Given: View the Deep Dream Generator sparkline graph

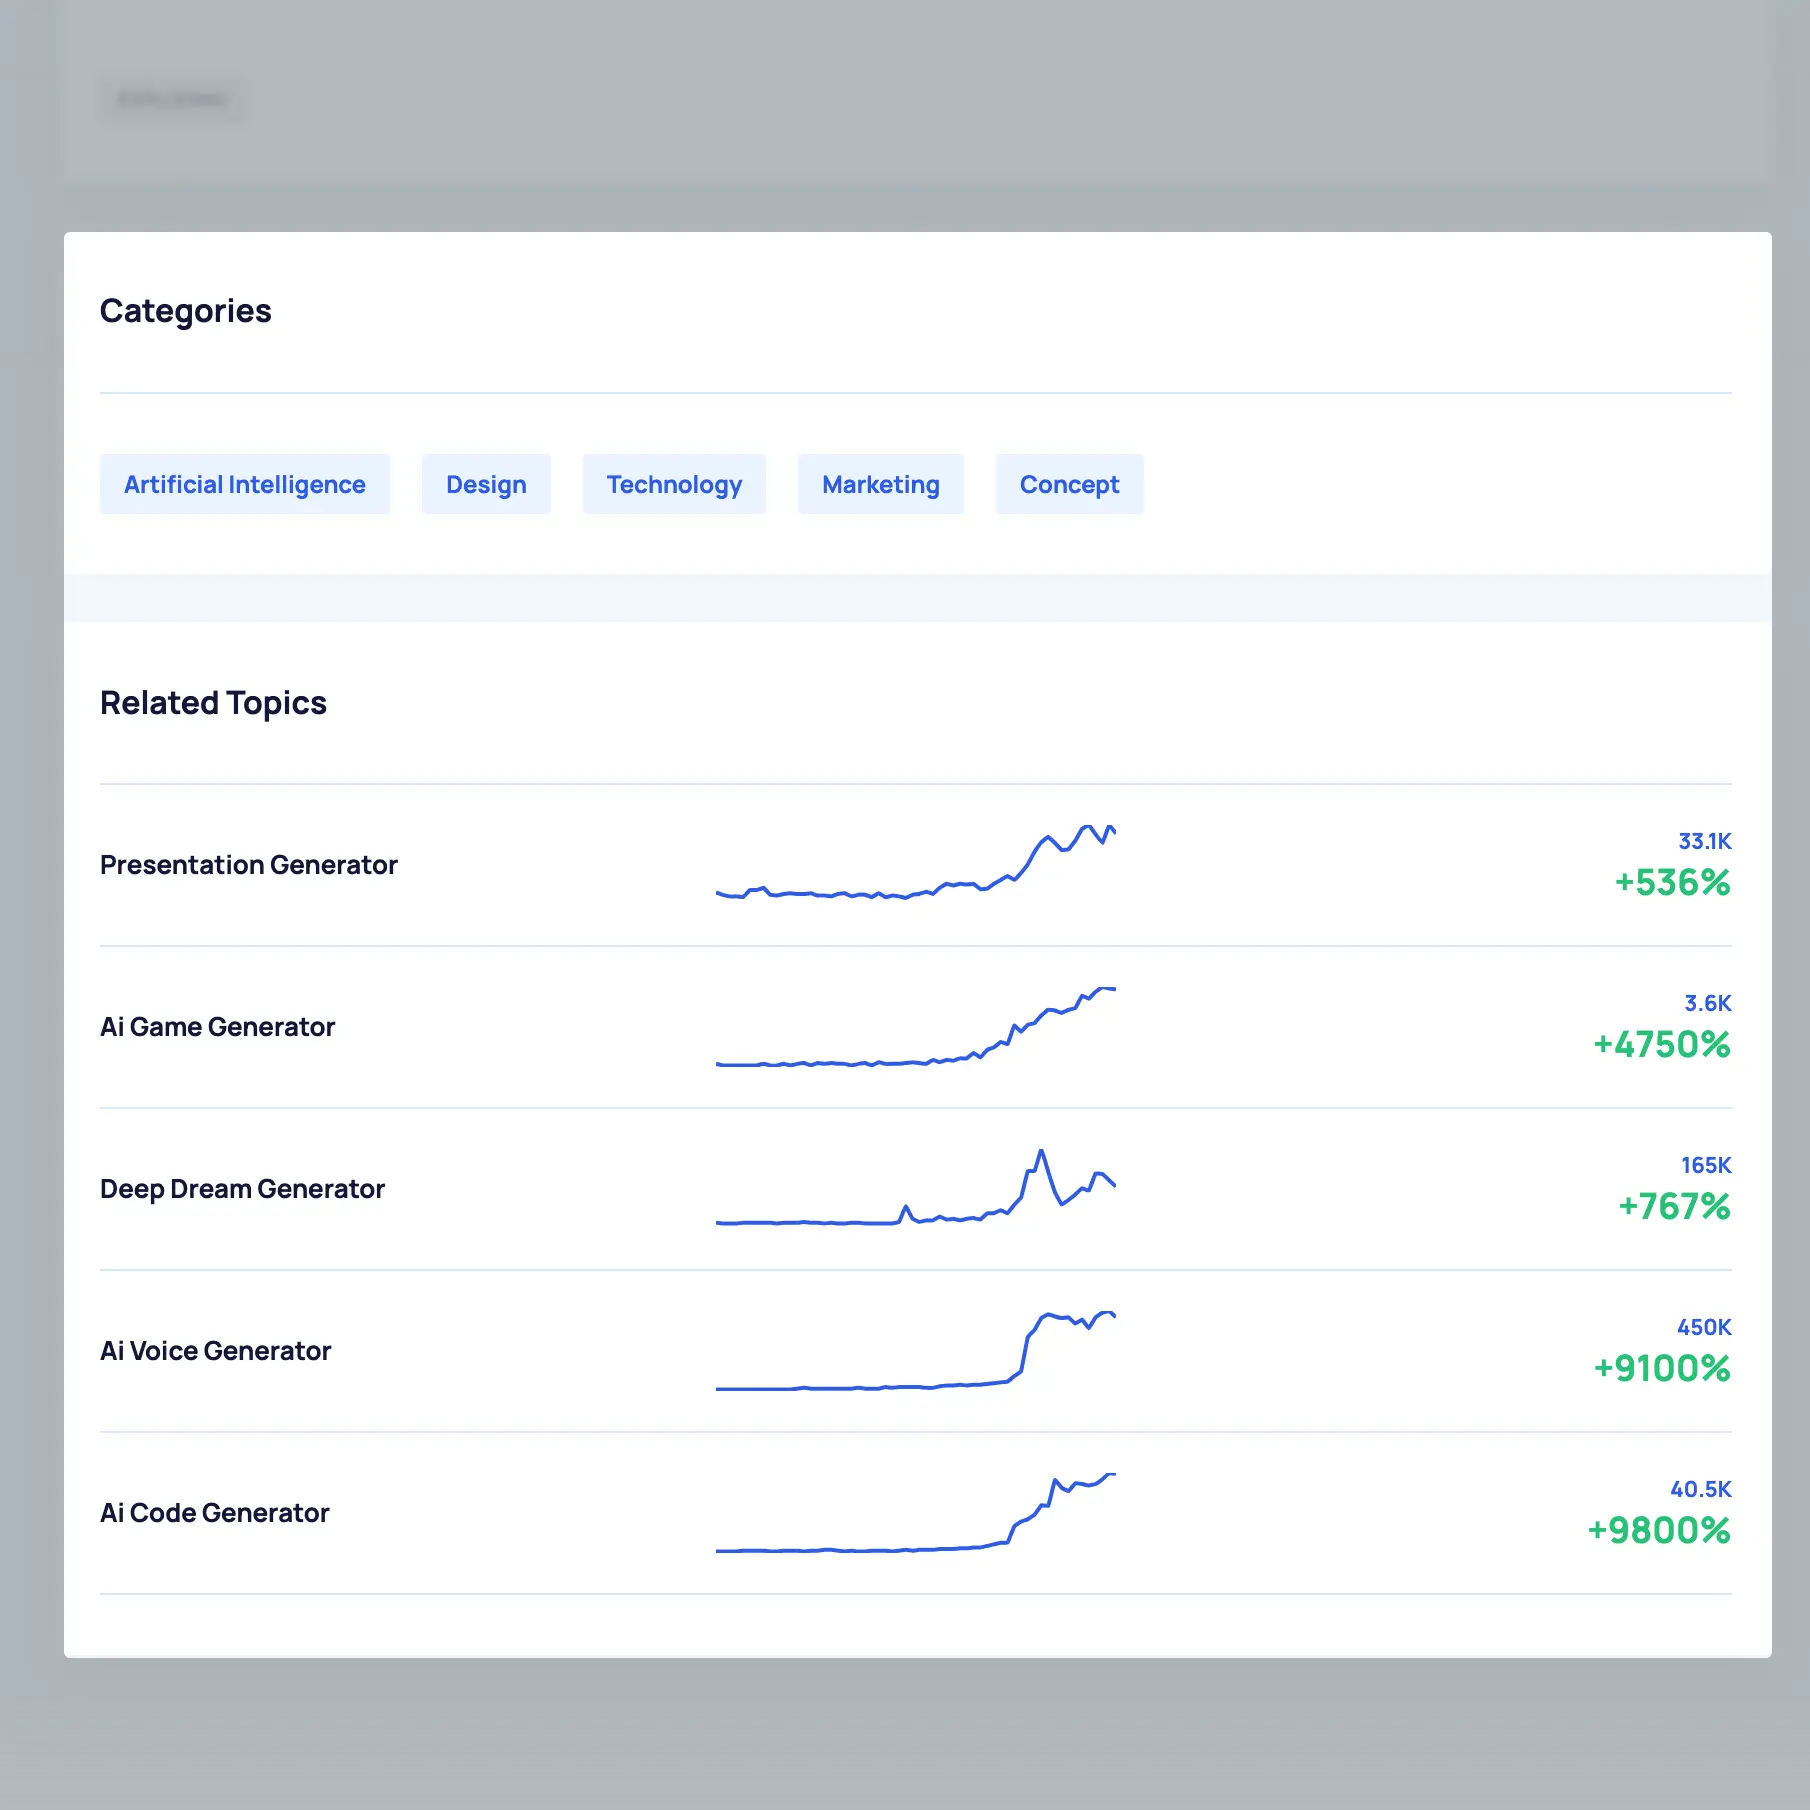Looking at the screenshot, I should point(915,1189).
